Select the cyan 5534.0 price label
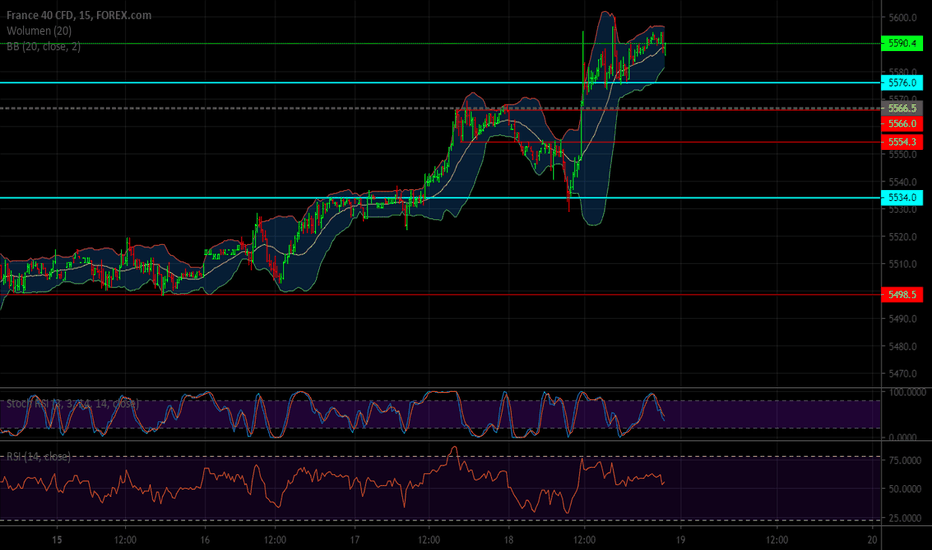This screenshot has width=932, height=550. click(902, 197)
